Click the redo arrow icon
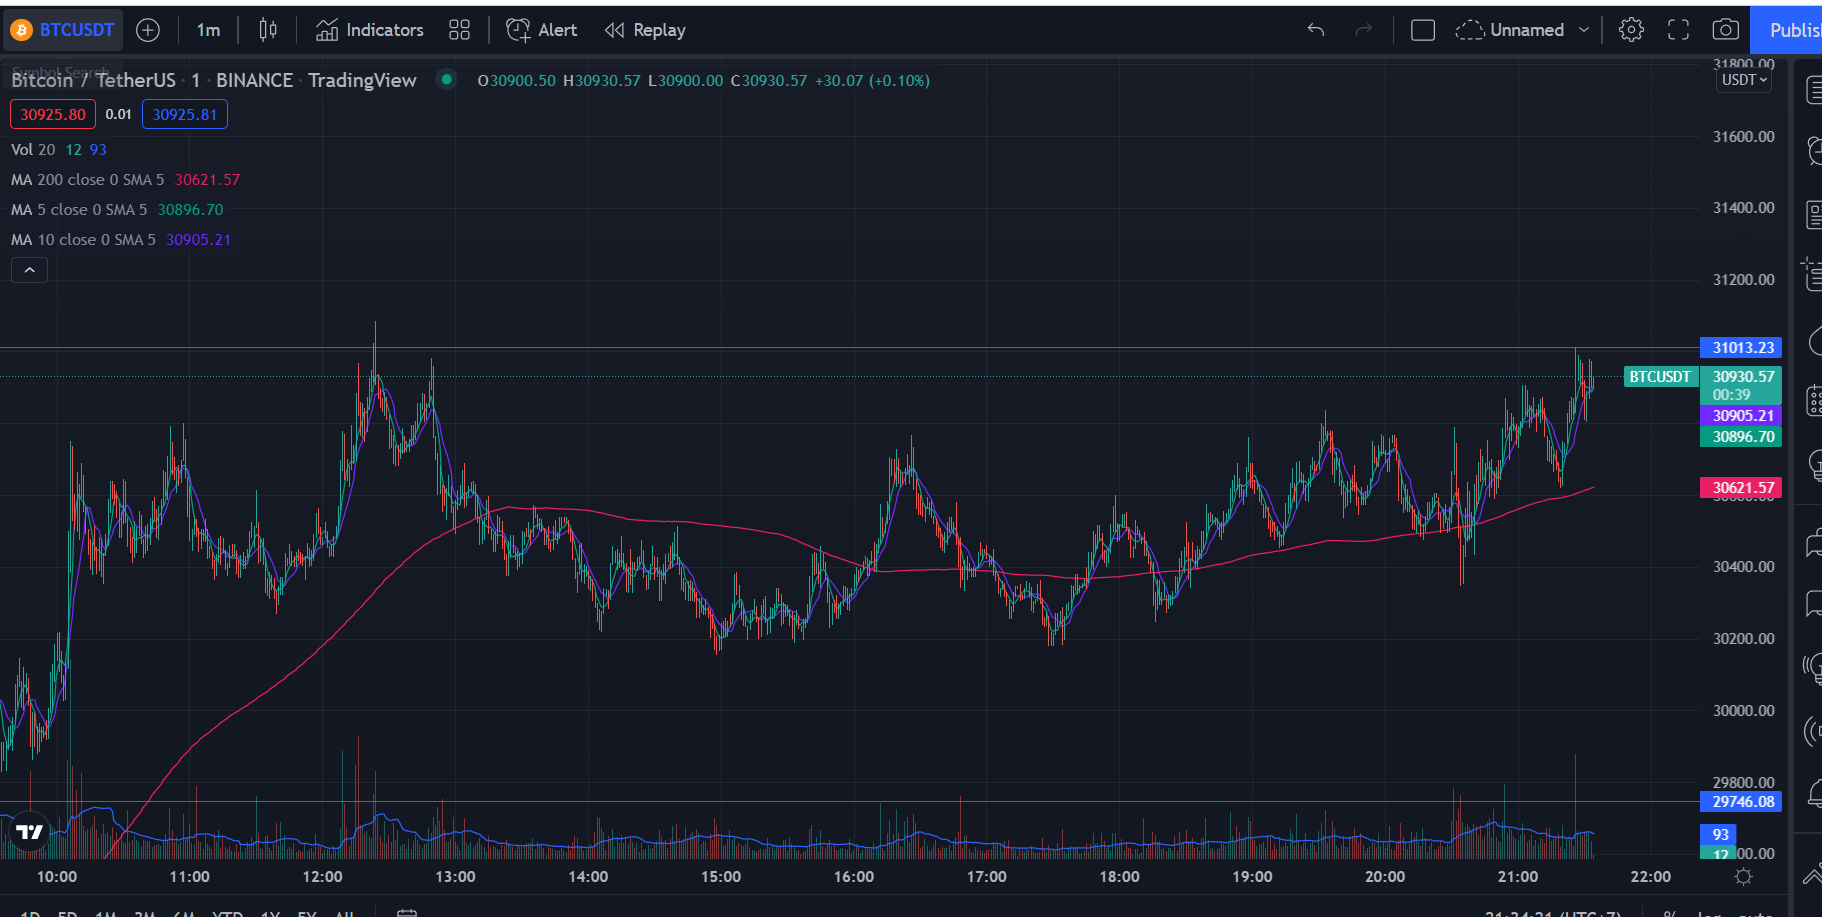 click(1363, 30)
